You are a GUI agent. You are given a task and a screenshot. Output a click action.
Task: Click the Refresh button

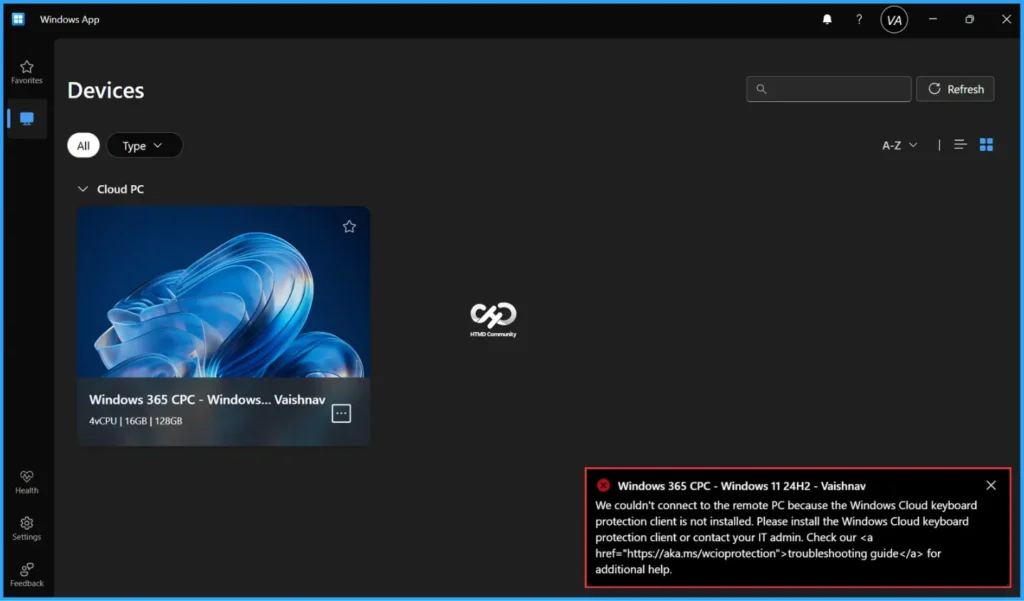[x=955, y=89]
